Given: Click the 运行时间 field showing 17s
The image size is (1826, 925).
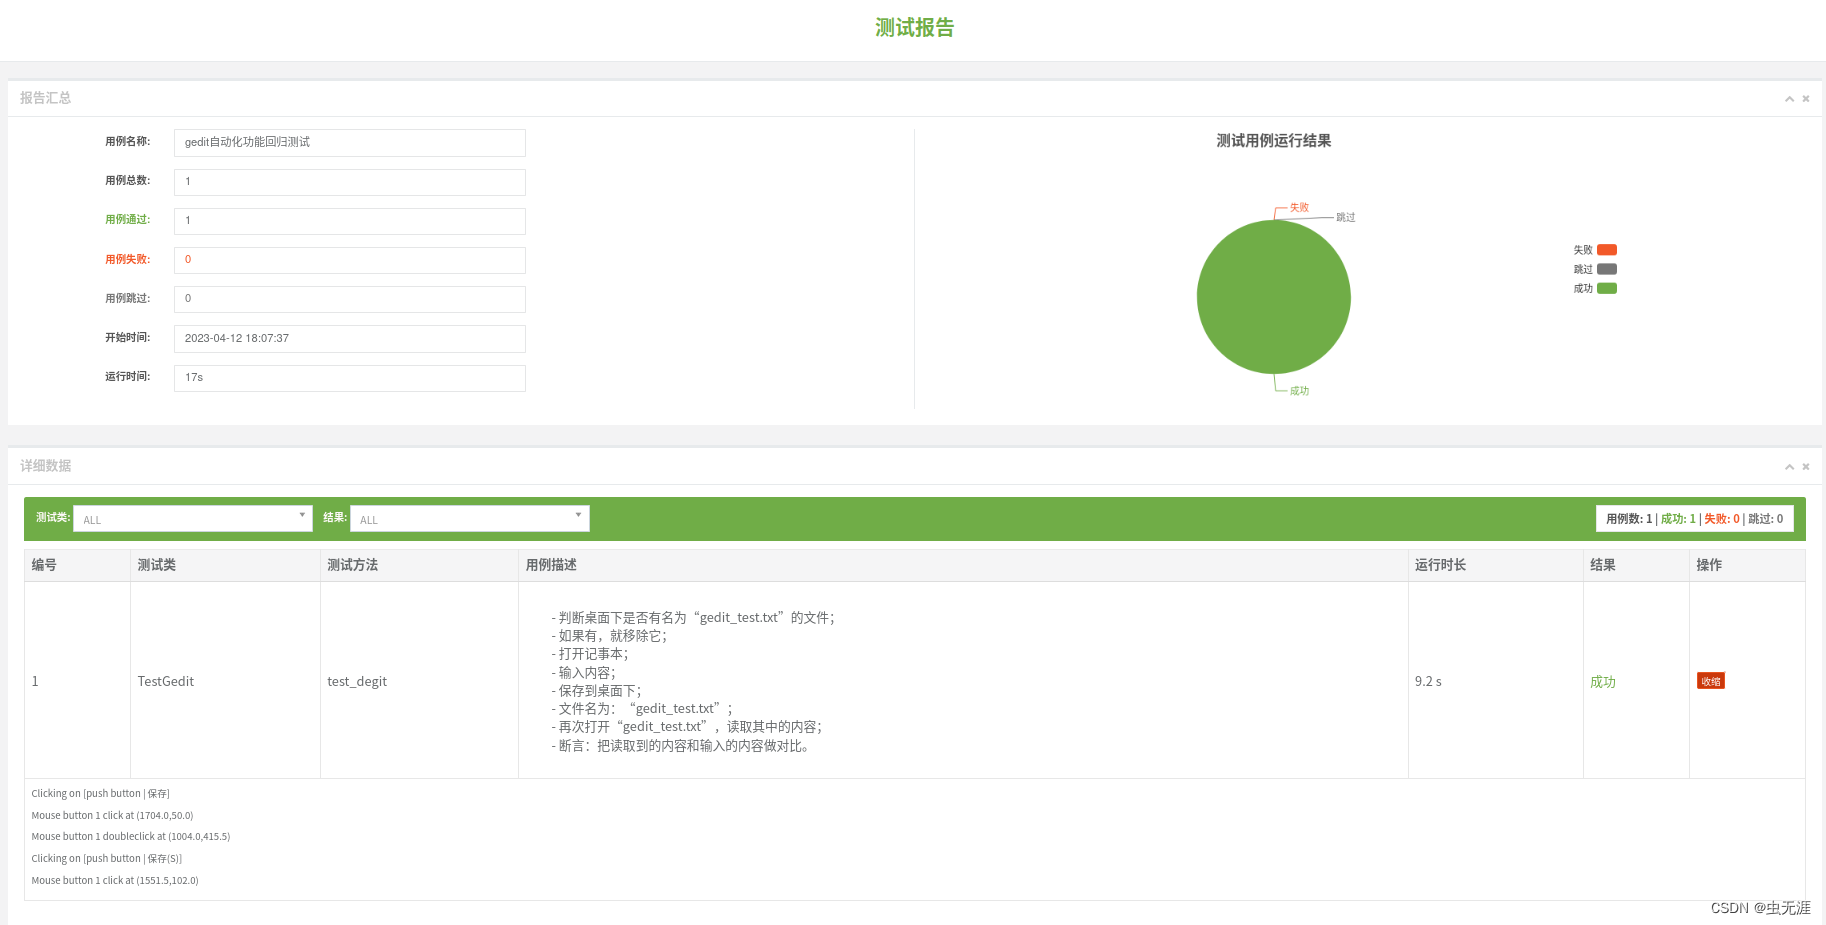Looking at the screenshot, I should pos(350,378).
